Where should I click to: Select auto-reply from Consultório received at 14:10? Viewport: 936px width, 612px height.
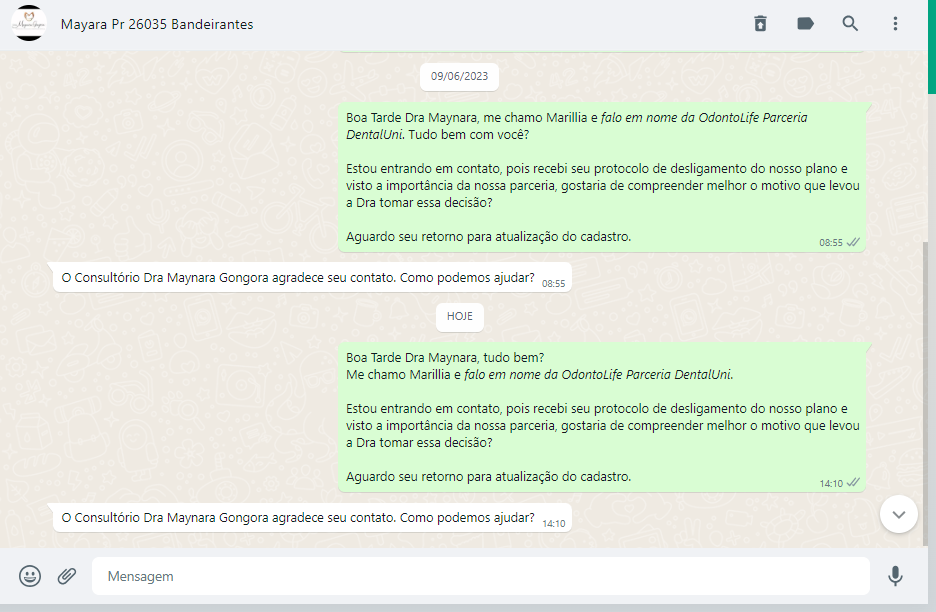coord(312,518)
